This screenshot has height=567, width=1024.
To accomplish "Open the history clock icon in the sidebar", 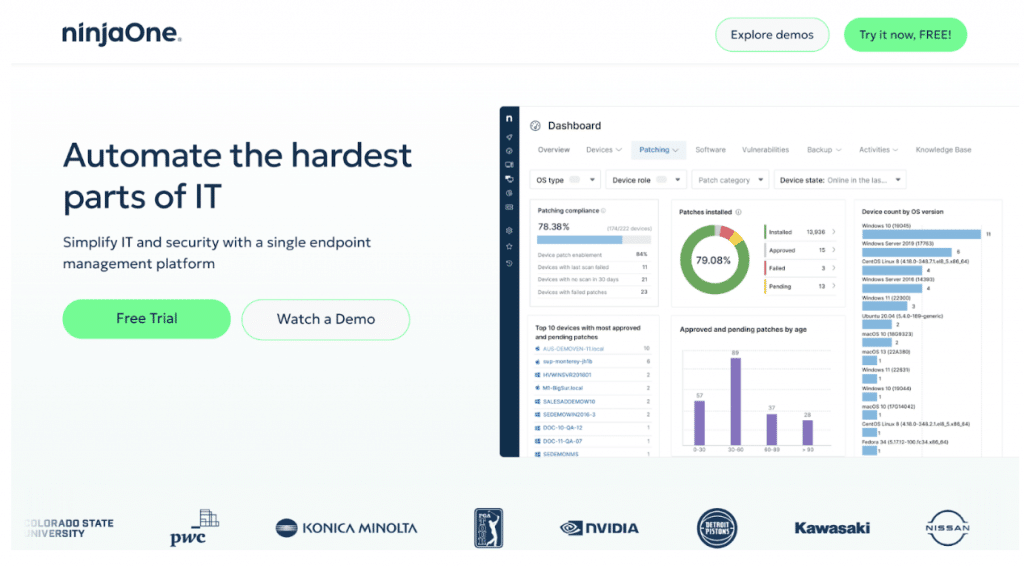I will coord(509,263).
